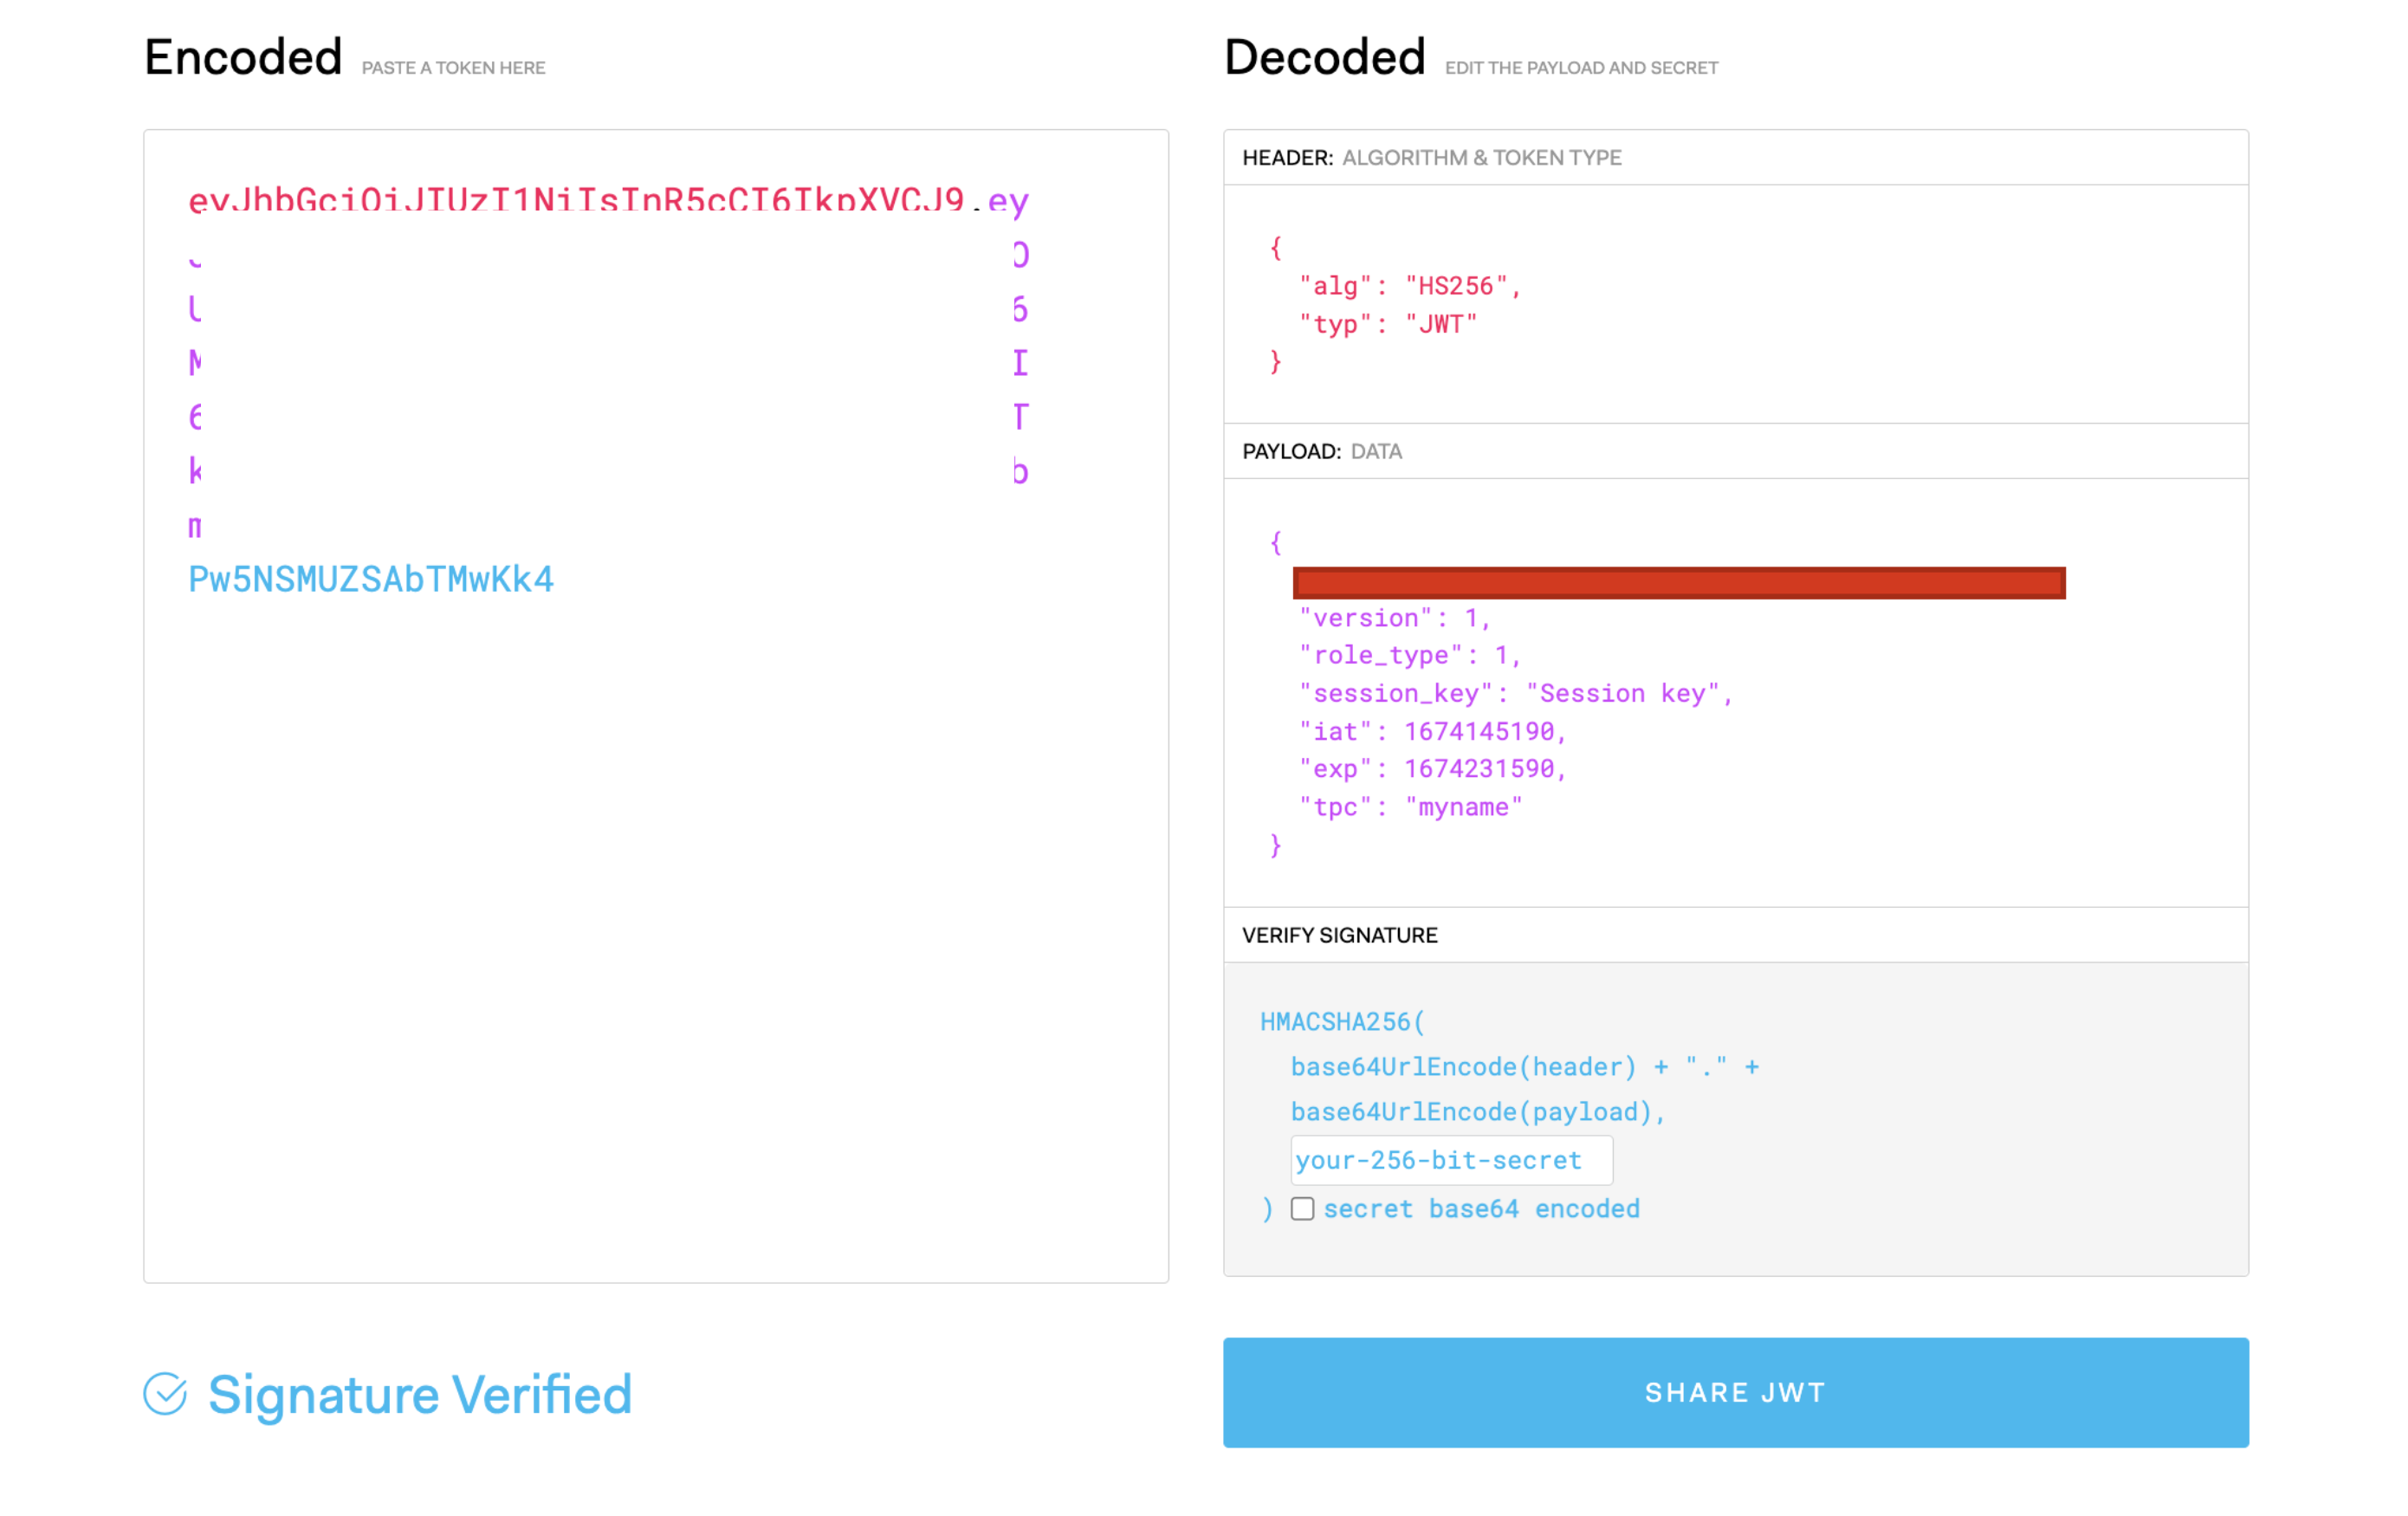This screenshot has height=1516, width=2408.
Task: Click the HEADER: Algorithm & Token Type label
Action: 1431,157
